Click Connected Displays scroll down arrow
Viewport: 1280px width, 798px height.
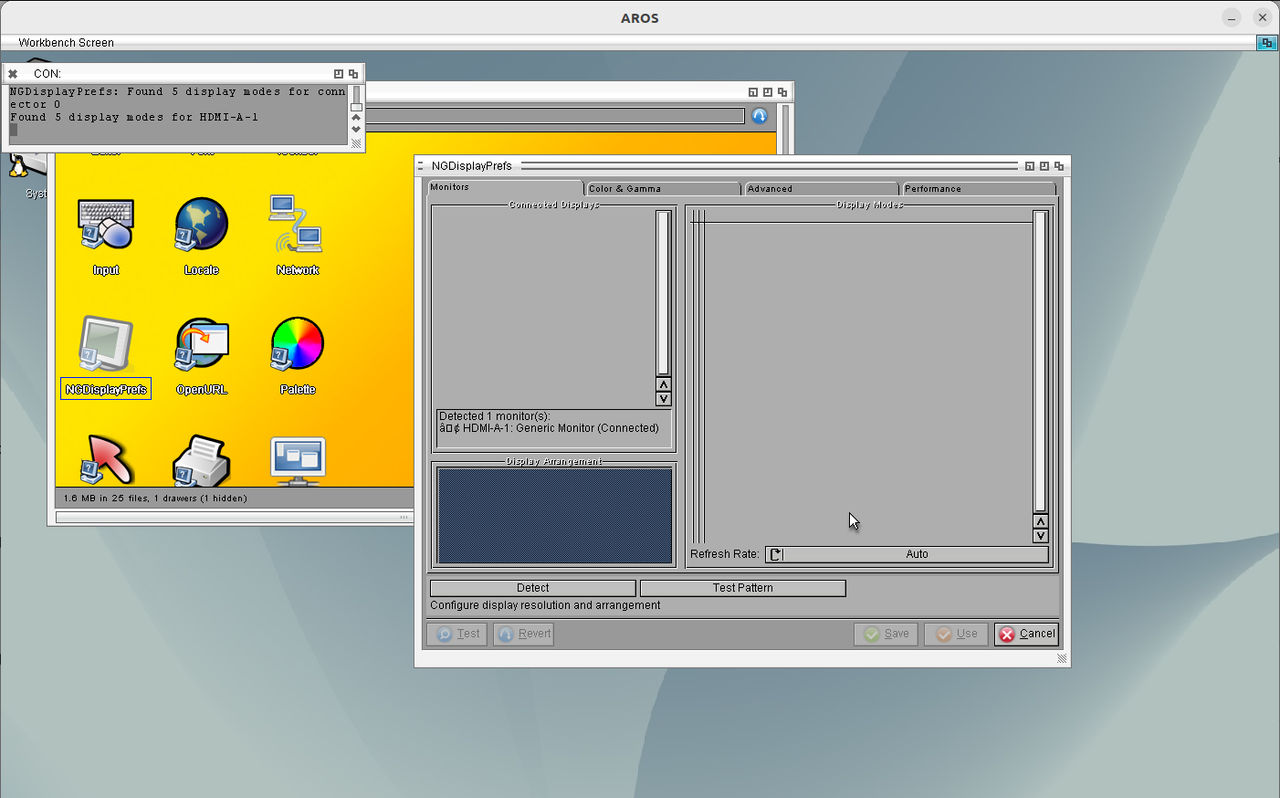pos(663,399)
